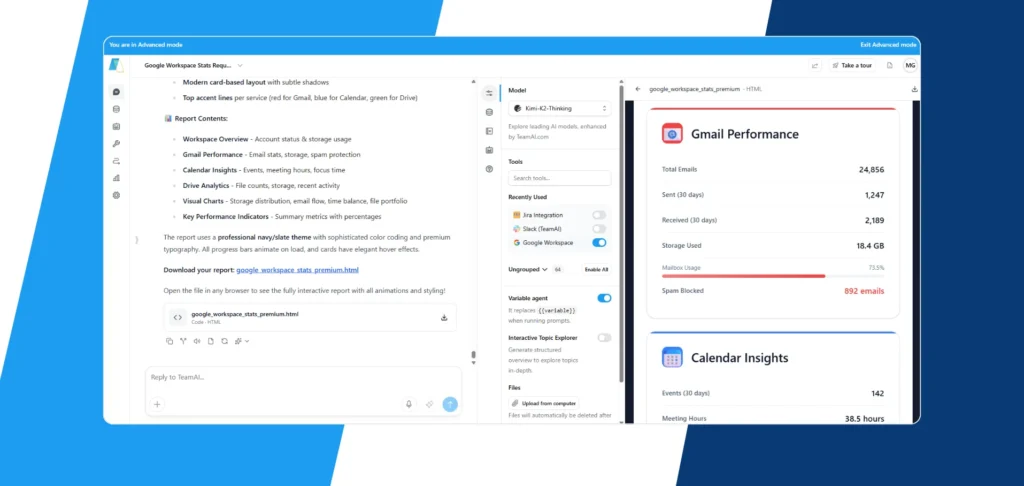The width and height of the screenshot is (1024, 486).
Task: Open the chat icon in left sidebar
Action: (116, 92)
